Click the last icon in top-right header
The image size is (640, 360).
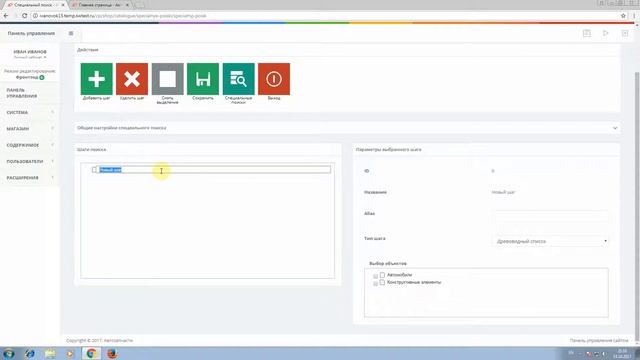pyautogui.click(x=625, y=33)
